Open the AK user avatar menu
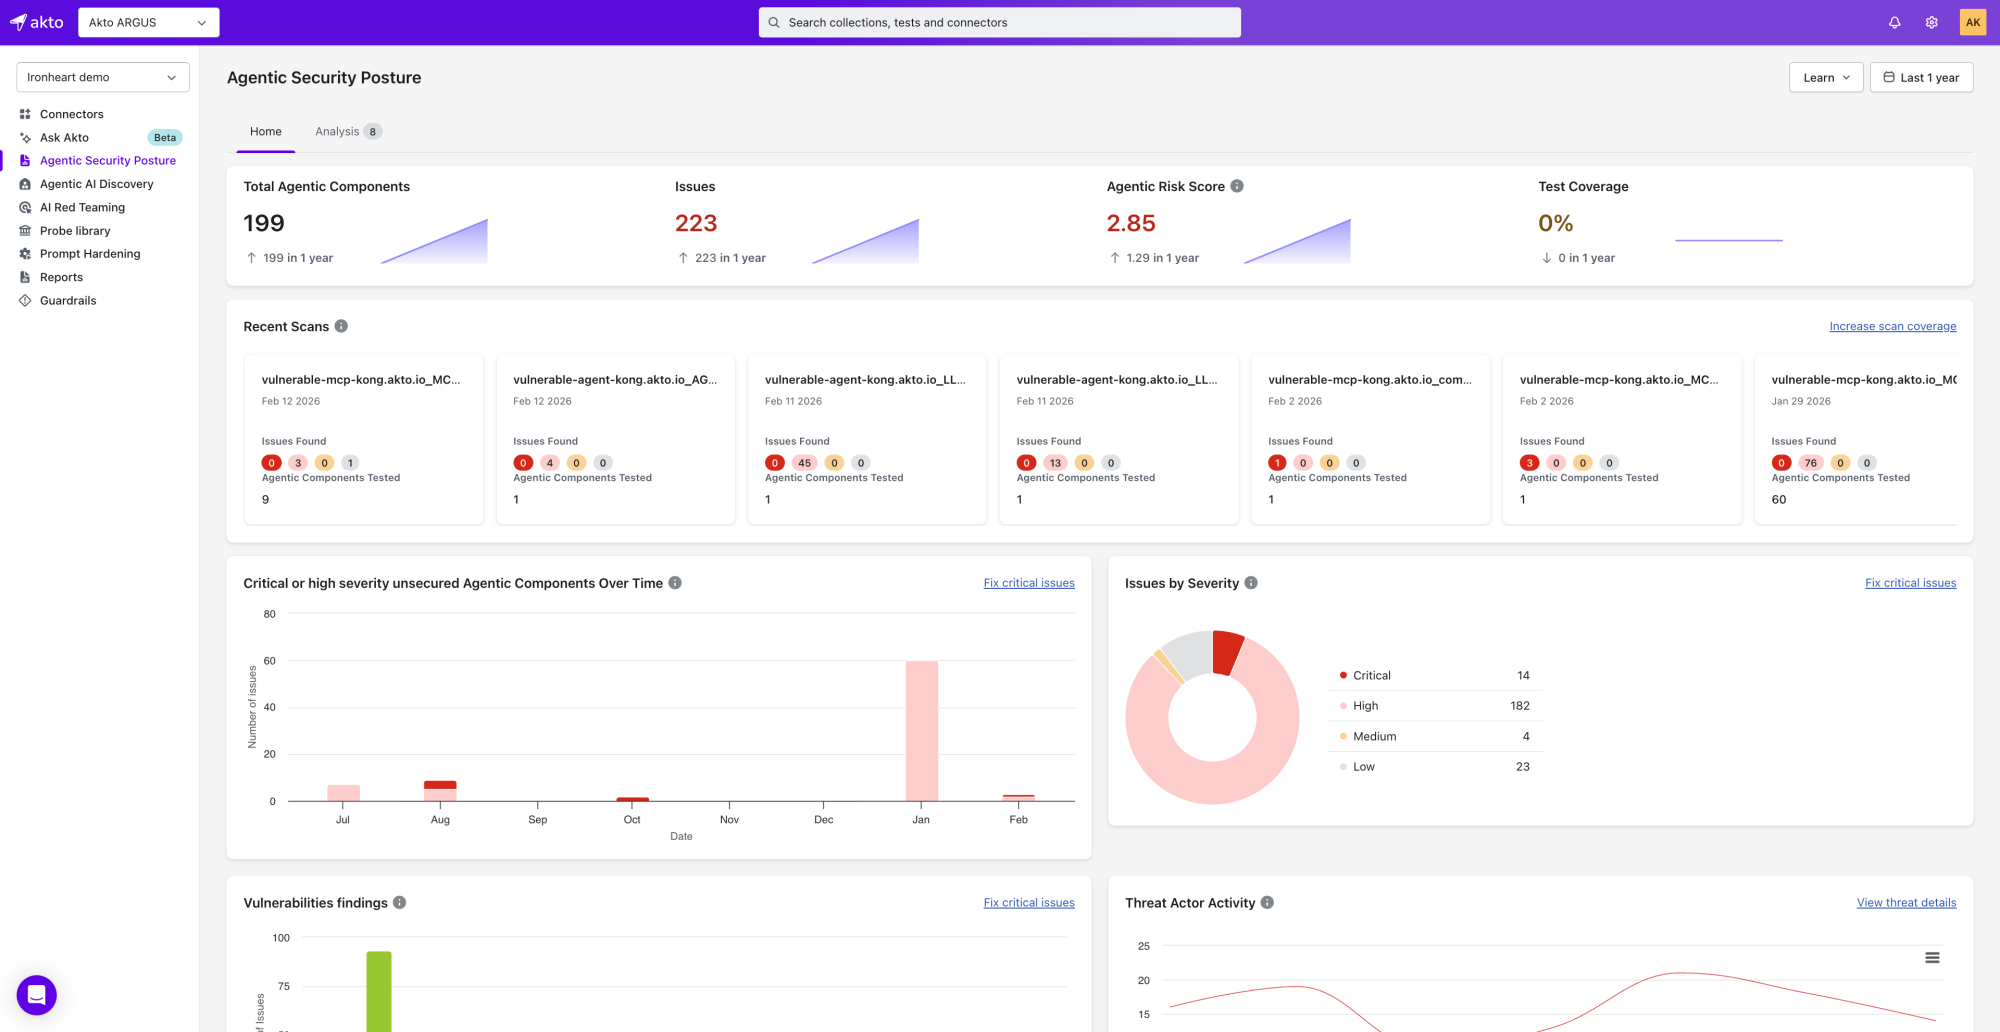Screen dimensions: 2000x1032 [1972, 22]
